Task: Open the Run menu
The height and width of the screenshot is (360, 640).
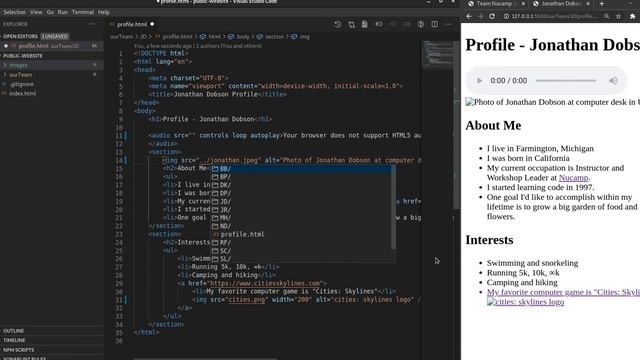Action: point(62,12)
